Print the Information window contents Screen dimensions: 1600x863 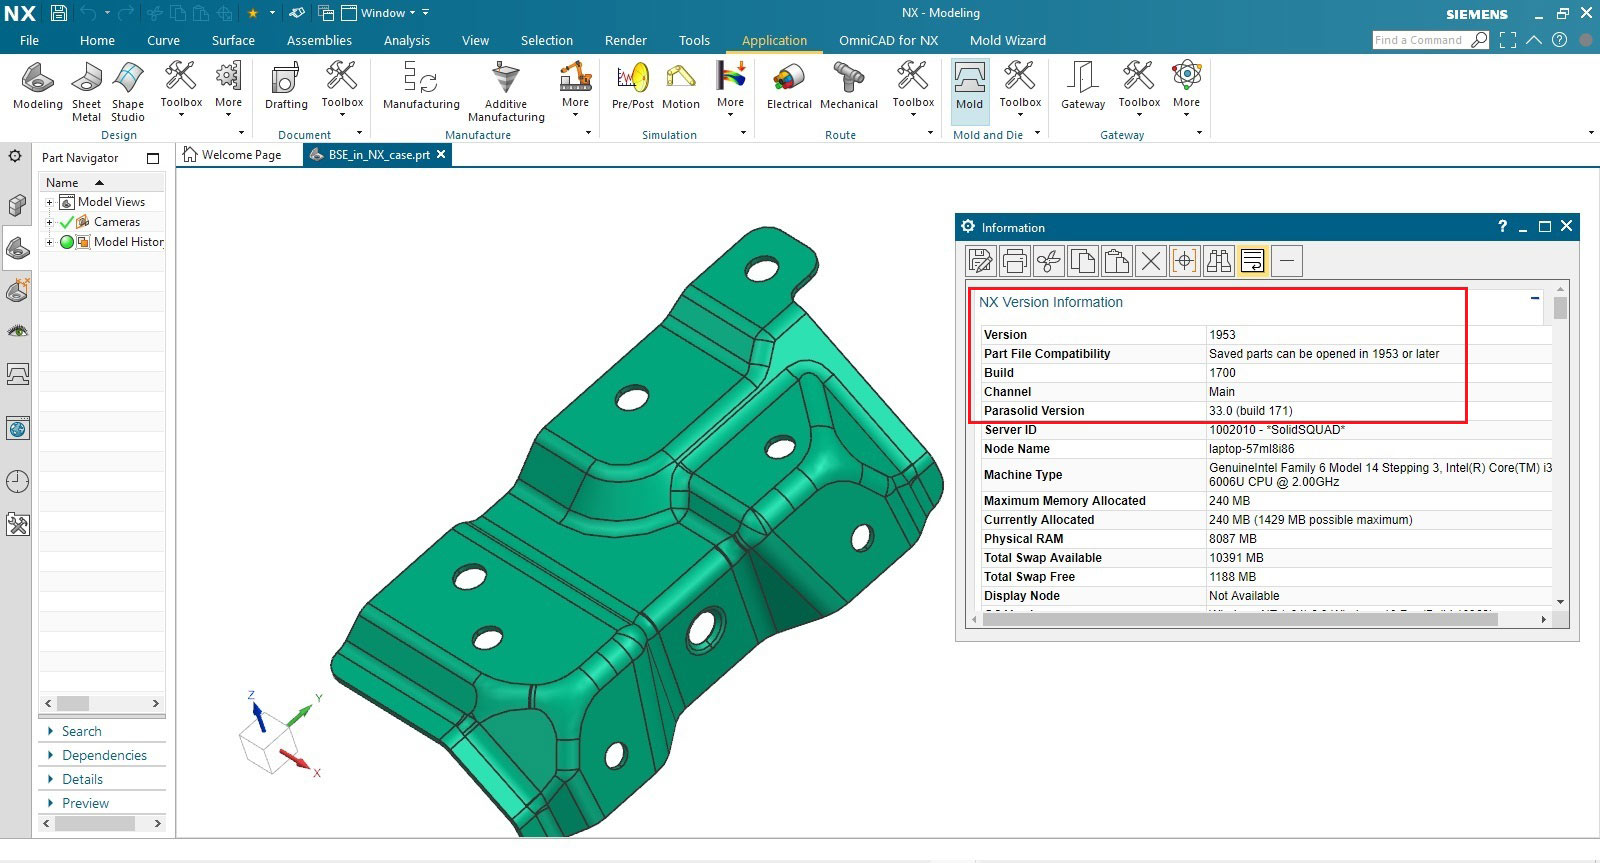tap(1014, 261)
